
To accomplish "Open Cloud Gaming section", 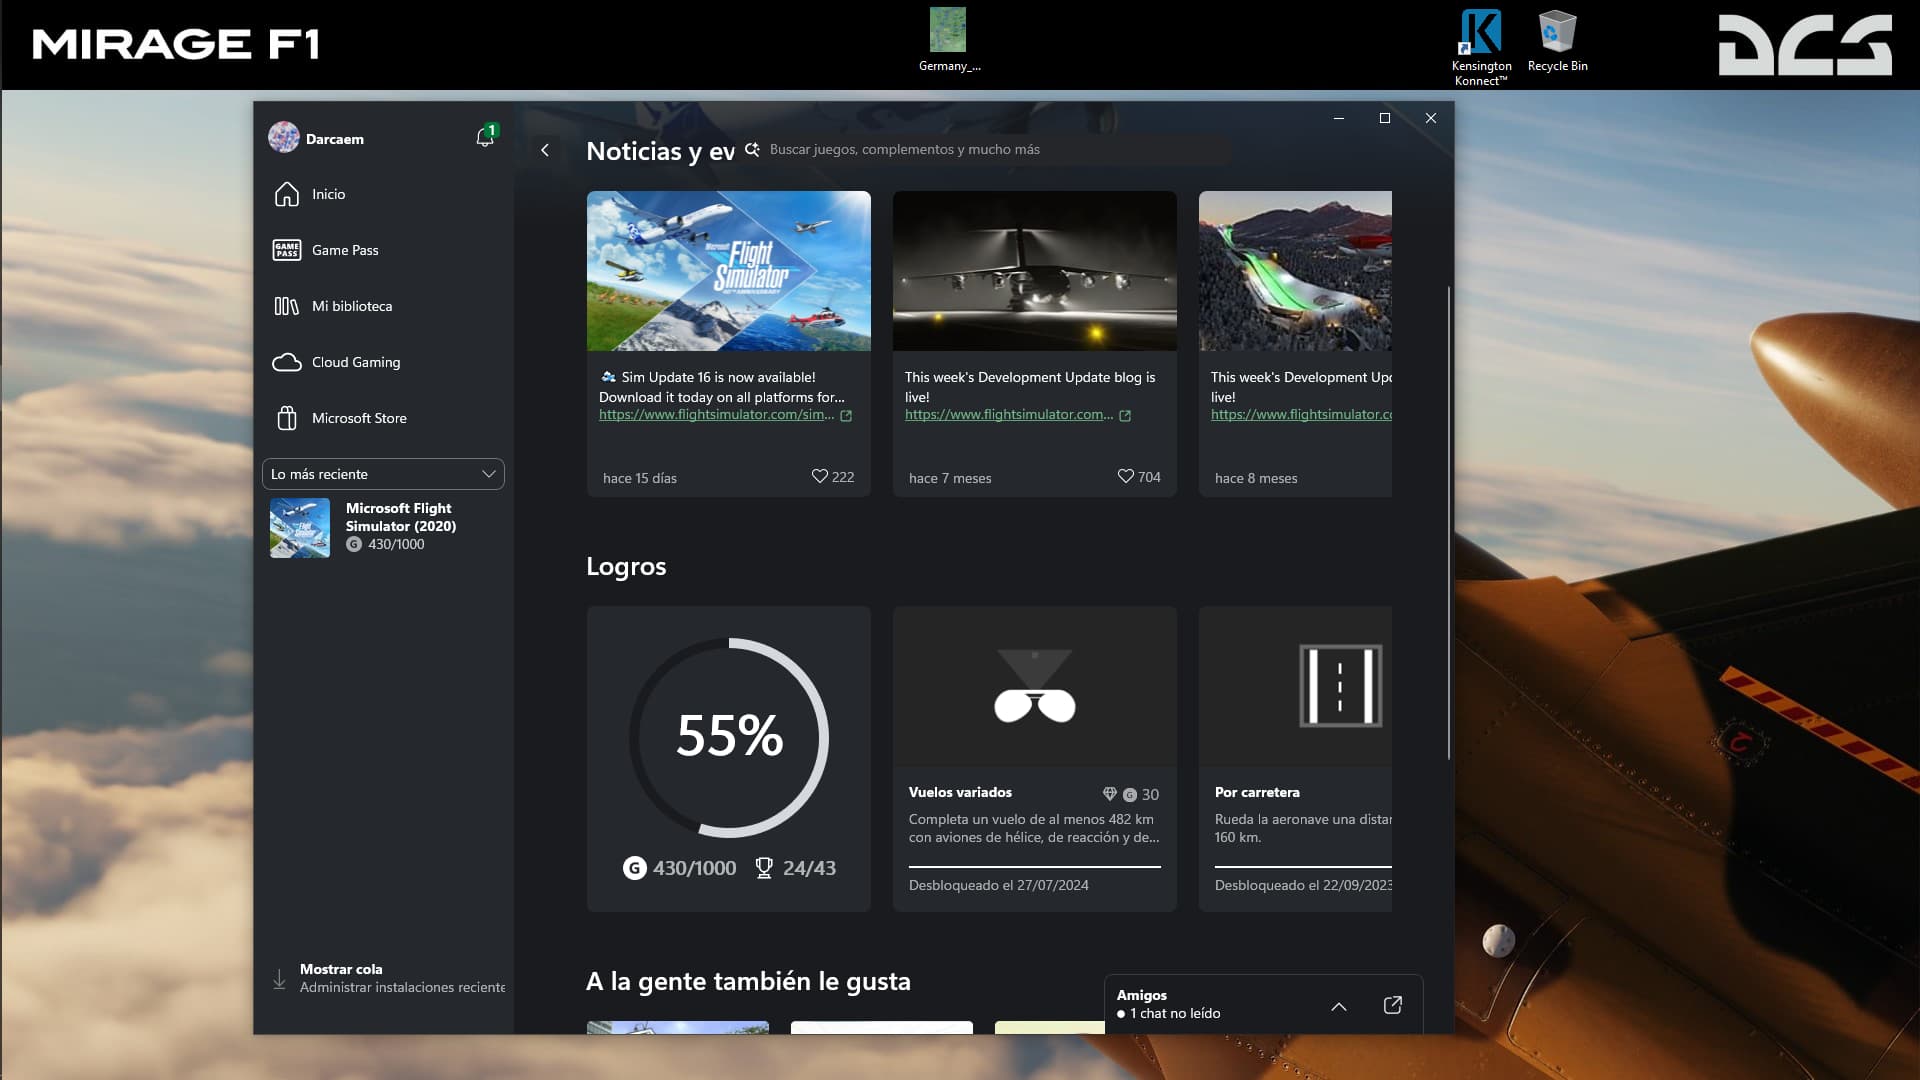I will pyautogui.click(x=355, y=362).
